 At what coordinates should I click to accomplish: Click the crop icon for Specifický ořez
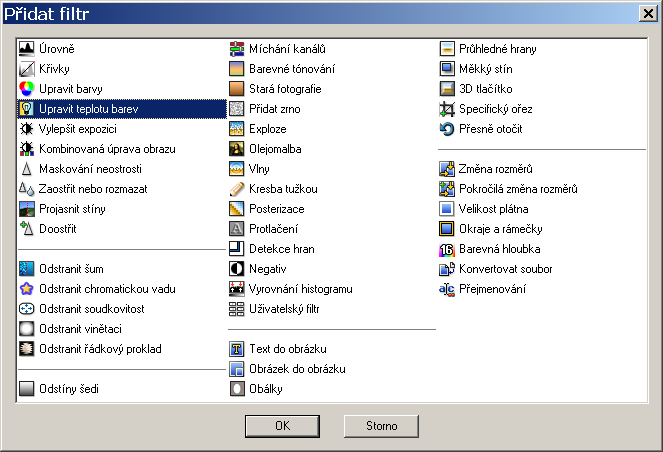point(447,109)
